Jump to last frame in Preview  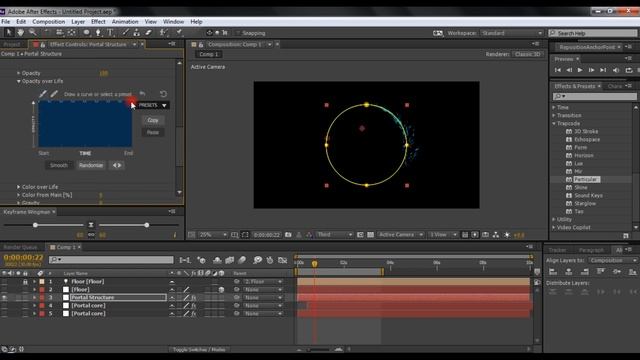[x=603, y=70]
